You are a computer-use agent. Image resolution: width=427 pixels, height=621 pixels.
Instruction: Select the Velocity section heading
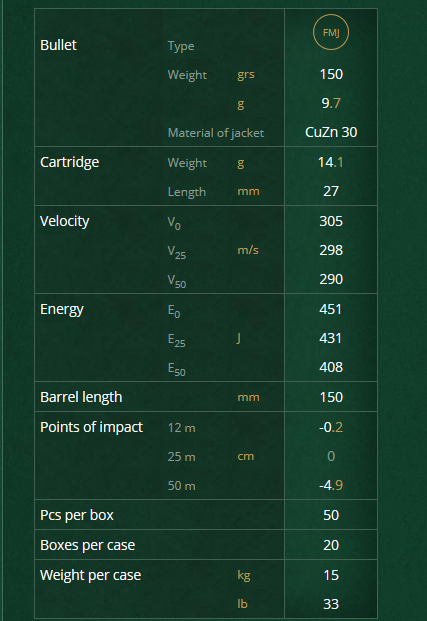[x=65, y=221]
